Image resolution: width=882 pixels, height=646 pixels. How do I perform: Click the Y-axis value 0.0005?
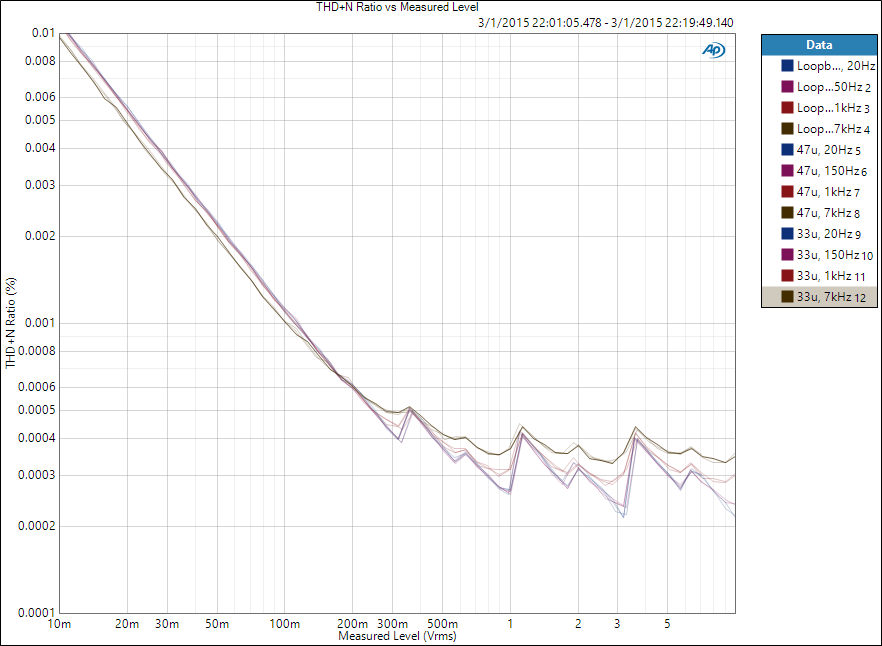pos(37,410)
